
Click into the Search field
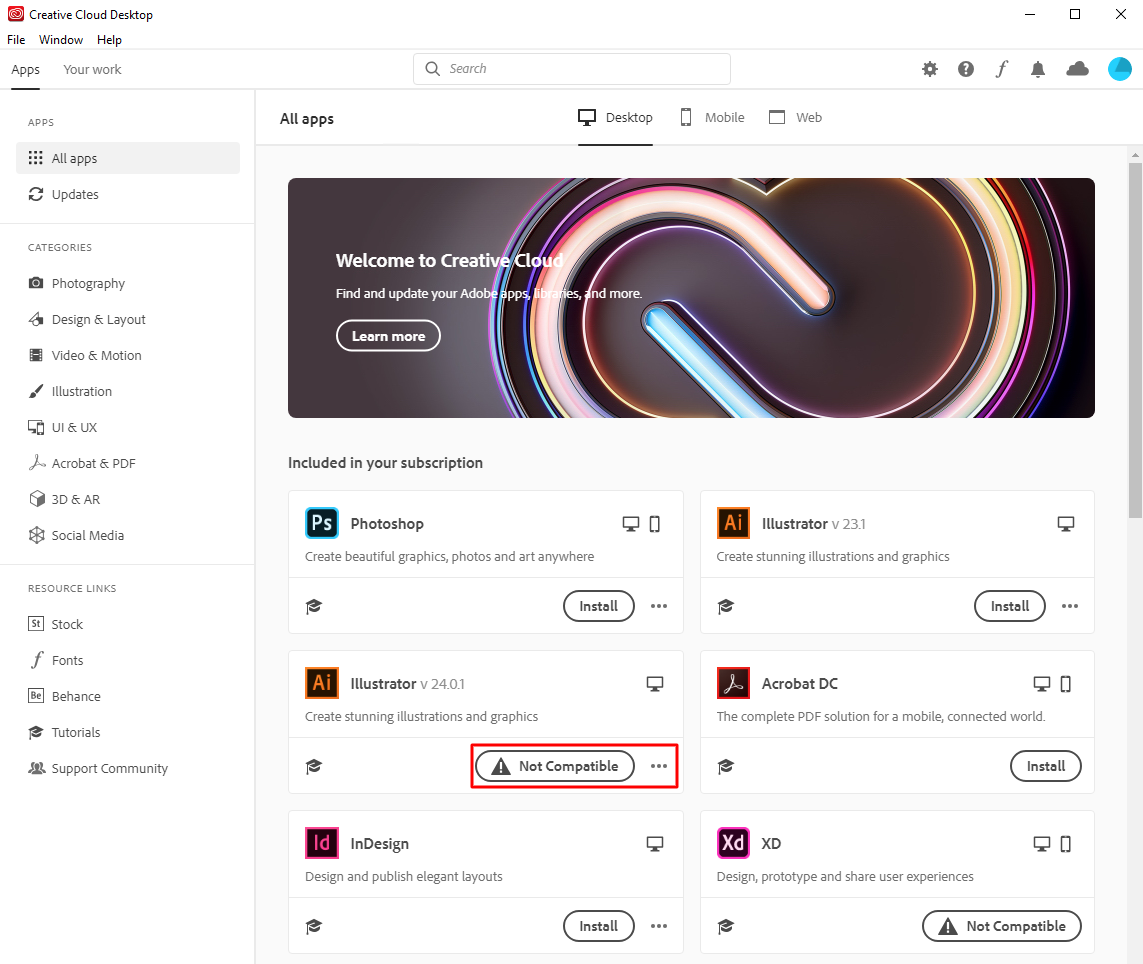click(x=572, y=69)
